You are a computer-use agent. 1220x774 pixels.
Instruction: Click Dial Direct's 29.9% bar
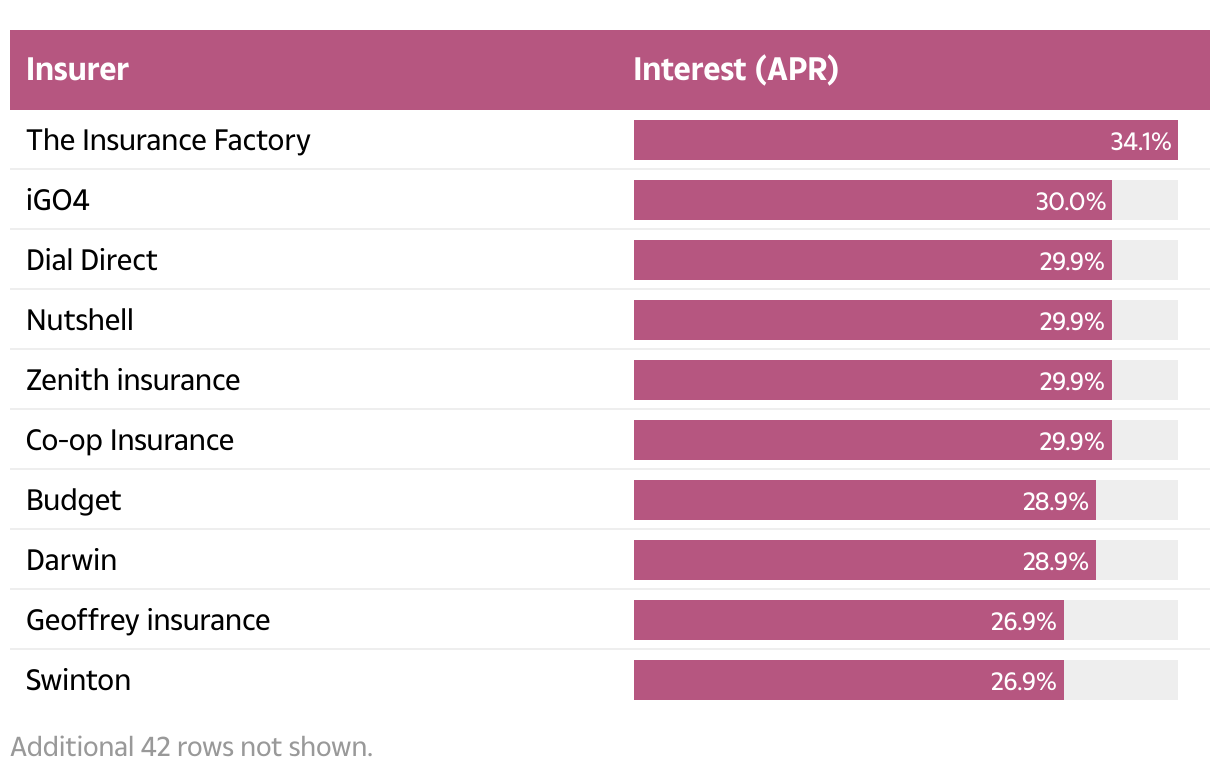872,261
